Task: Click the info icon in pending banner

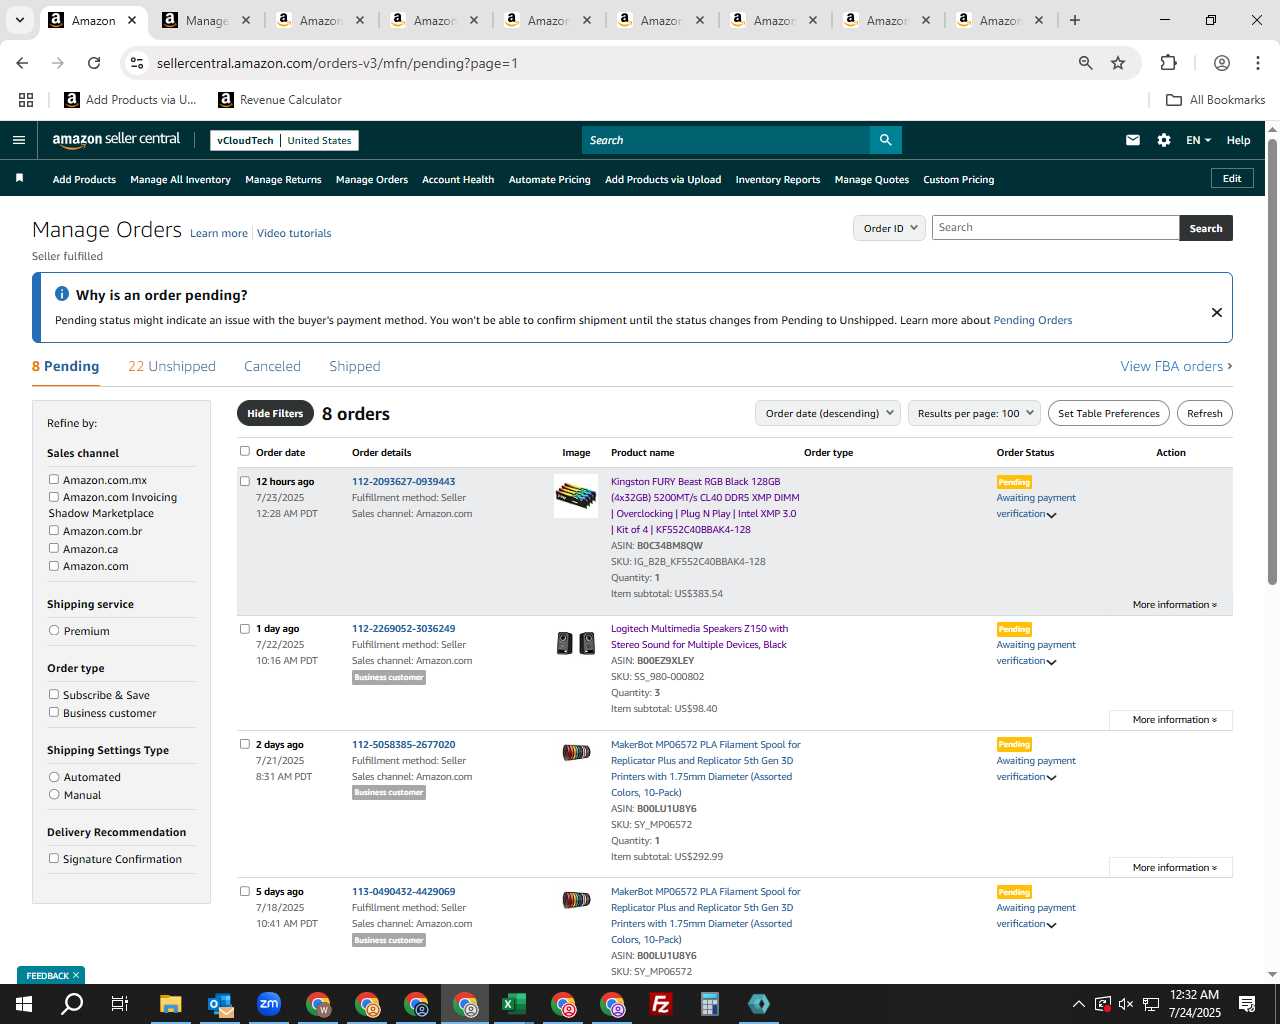Action: (x=61, y=294)
